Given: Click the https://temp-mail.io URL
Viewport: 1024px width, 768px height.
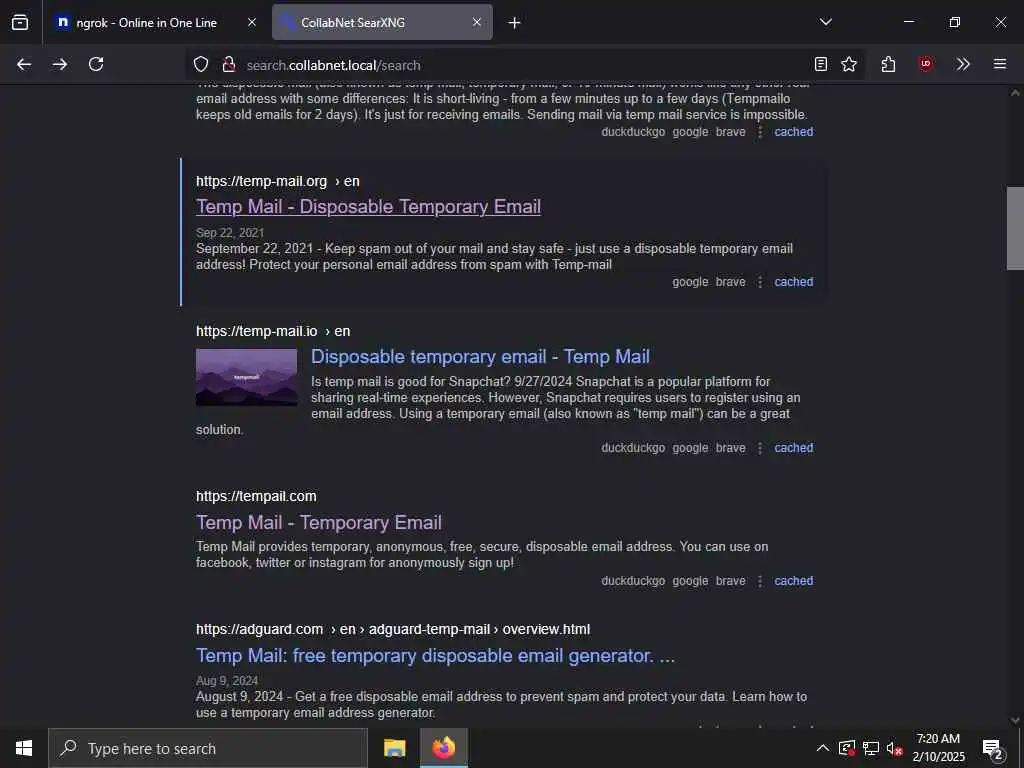Looking at the screenshot, I should [257, 331].
